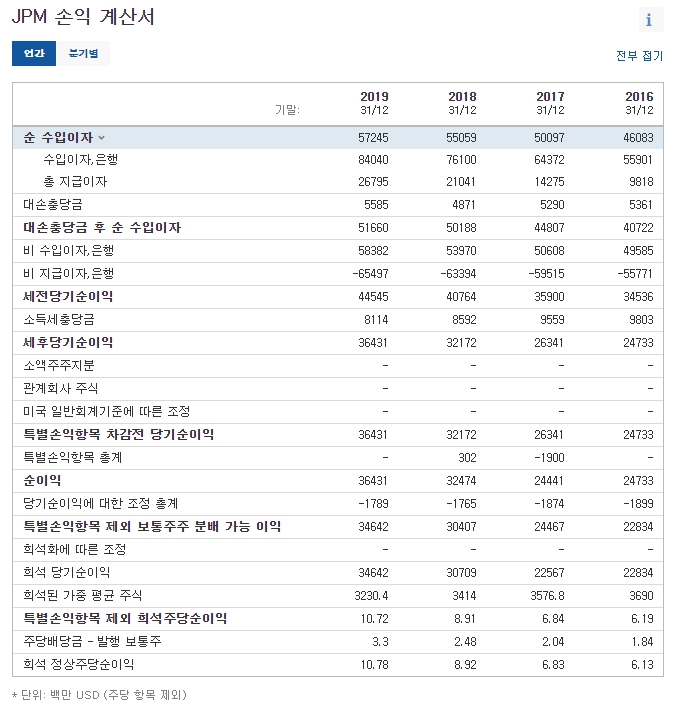Select the 수입이자, 은행 row label

(81, 159)
